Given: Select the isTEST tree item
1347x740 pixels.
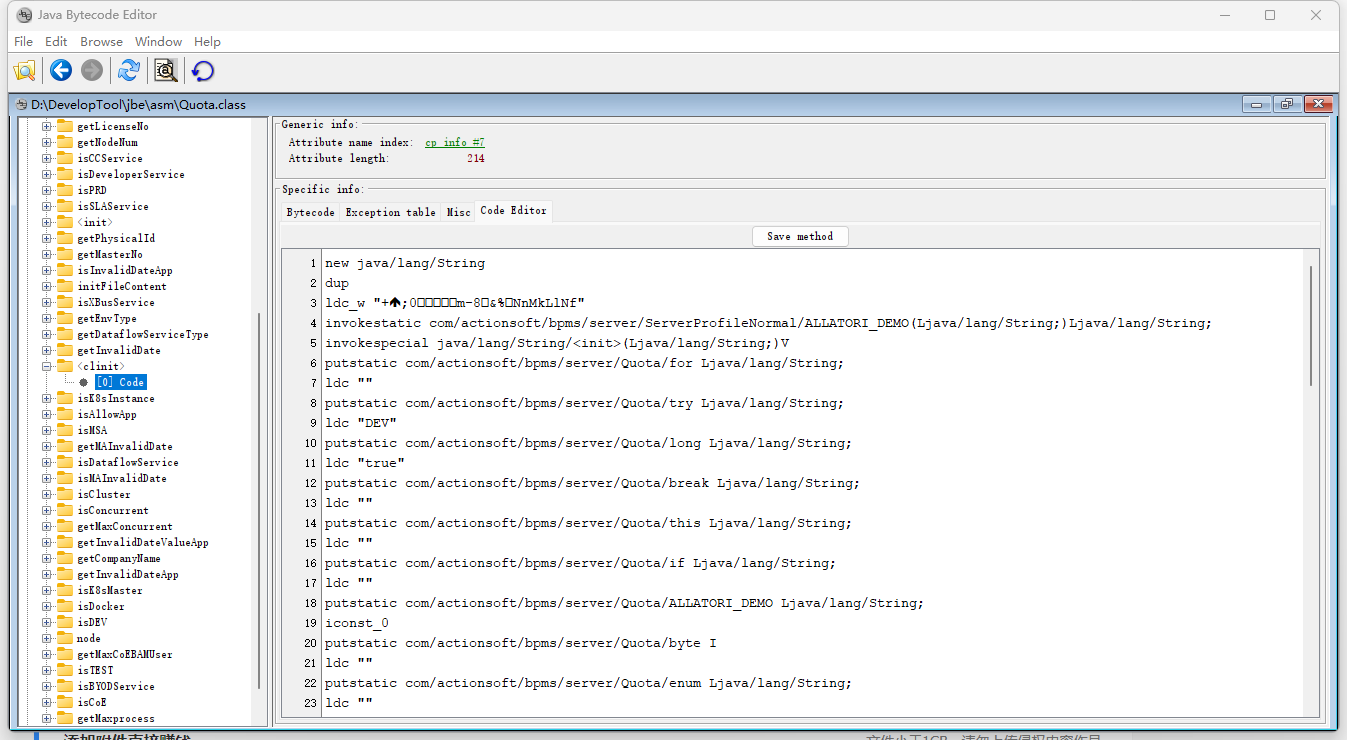Looking at the screenshot, I should (95, 670).
